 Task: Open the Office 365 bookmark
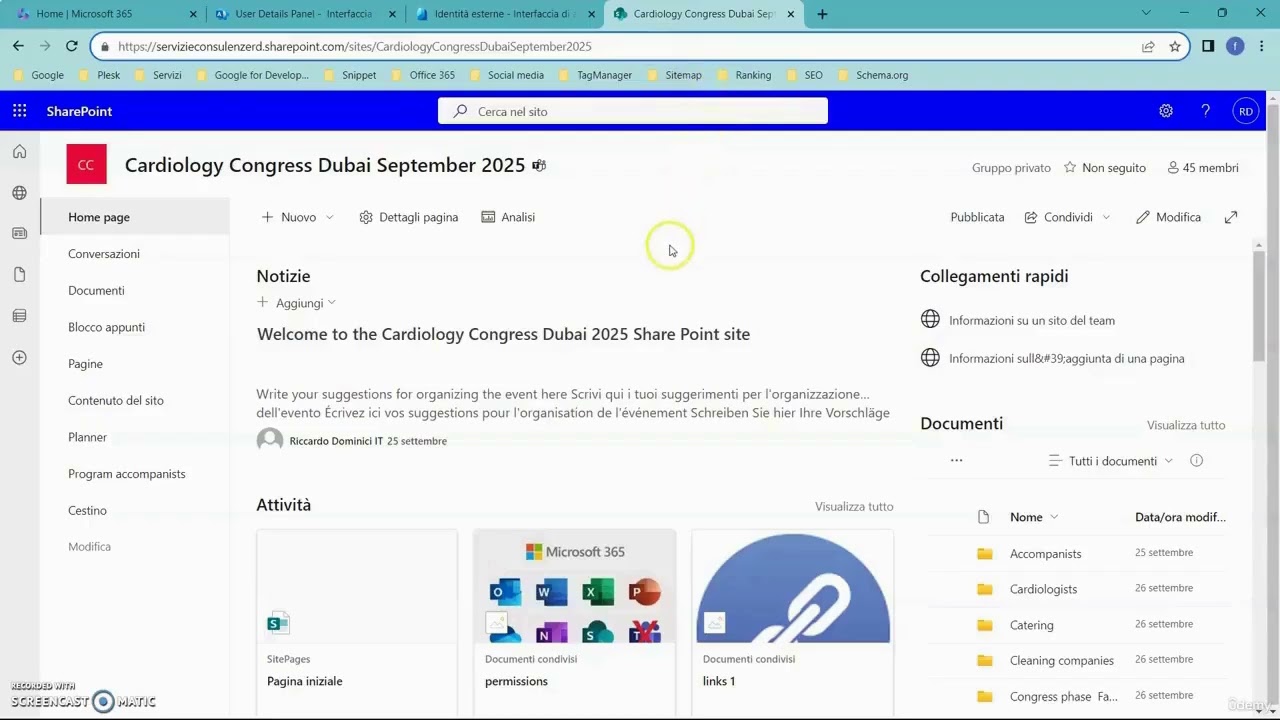pos(422,75)
